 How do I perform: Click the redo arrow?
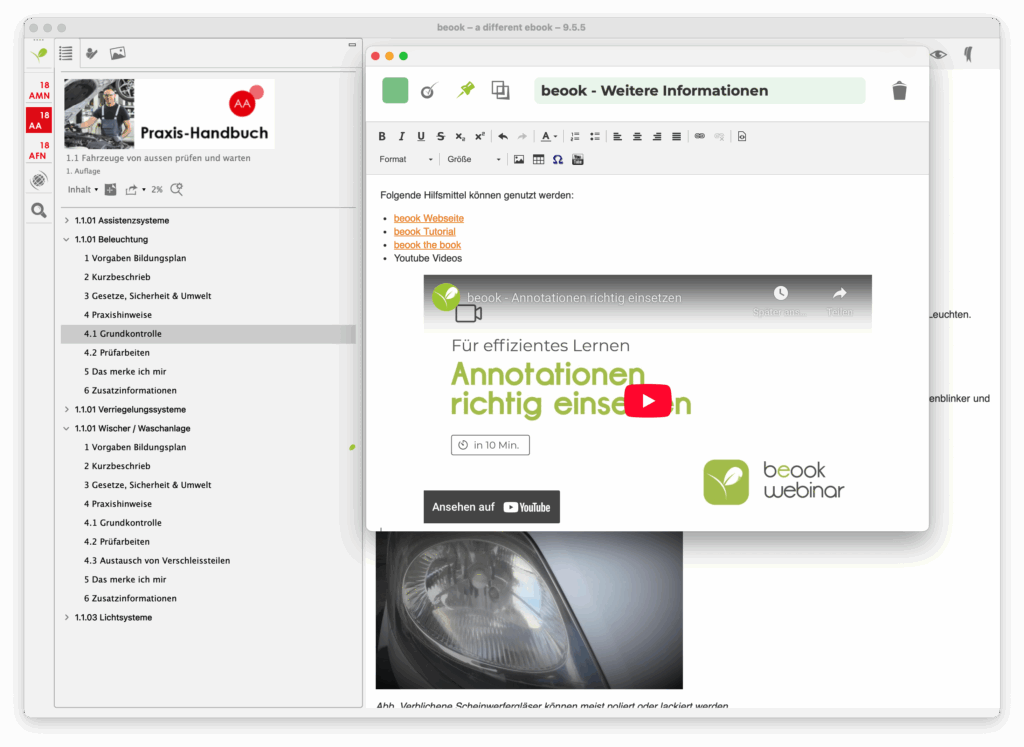click(522, 136)
